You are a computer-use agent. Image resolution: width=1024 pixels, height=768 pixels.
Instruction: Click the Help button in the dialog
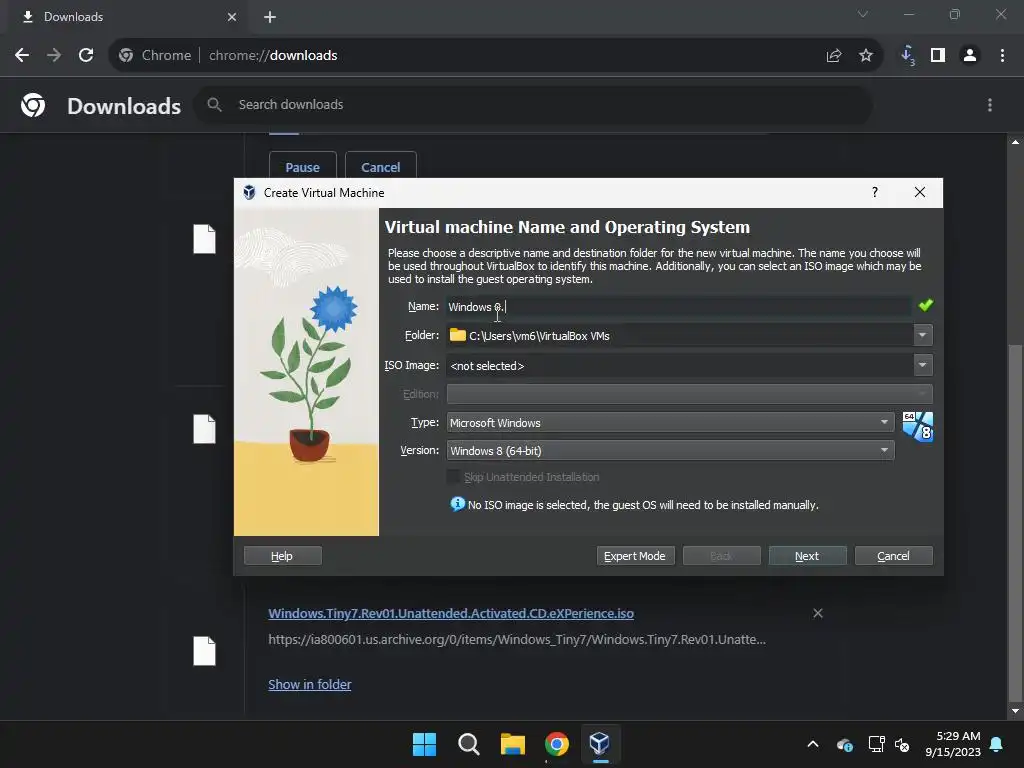point(282,556)
